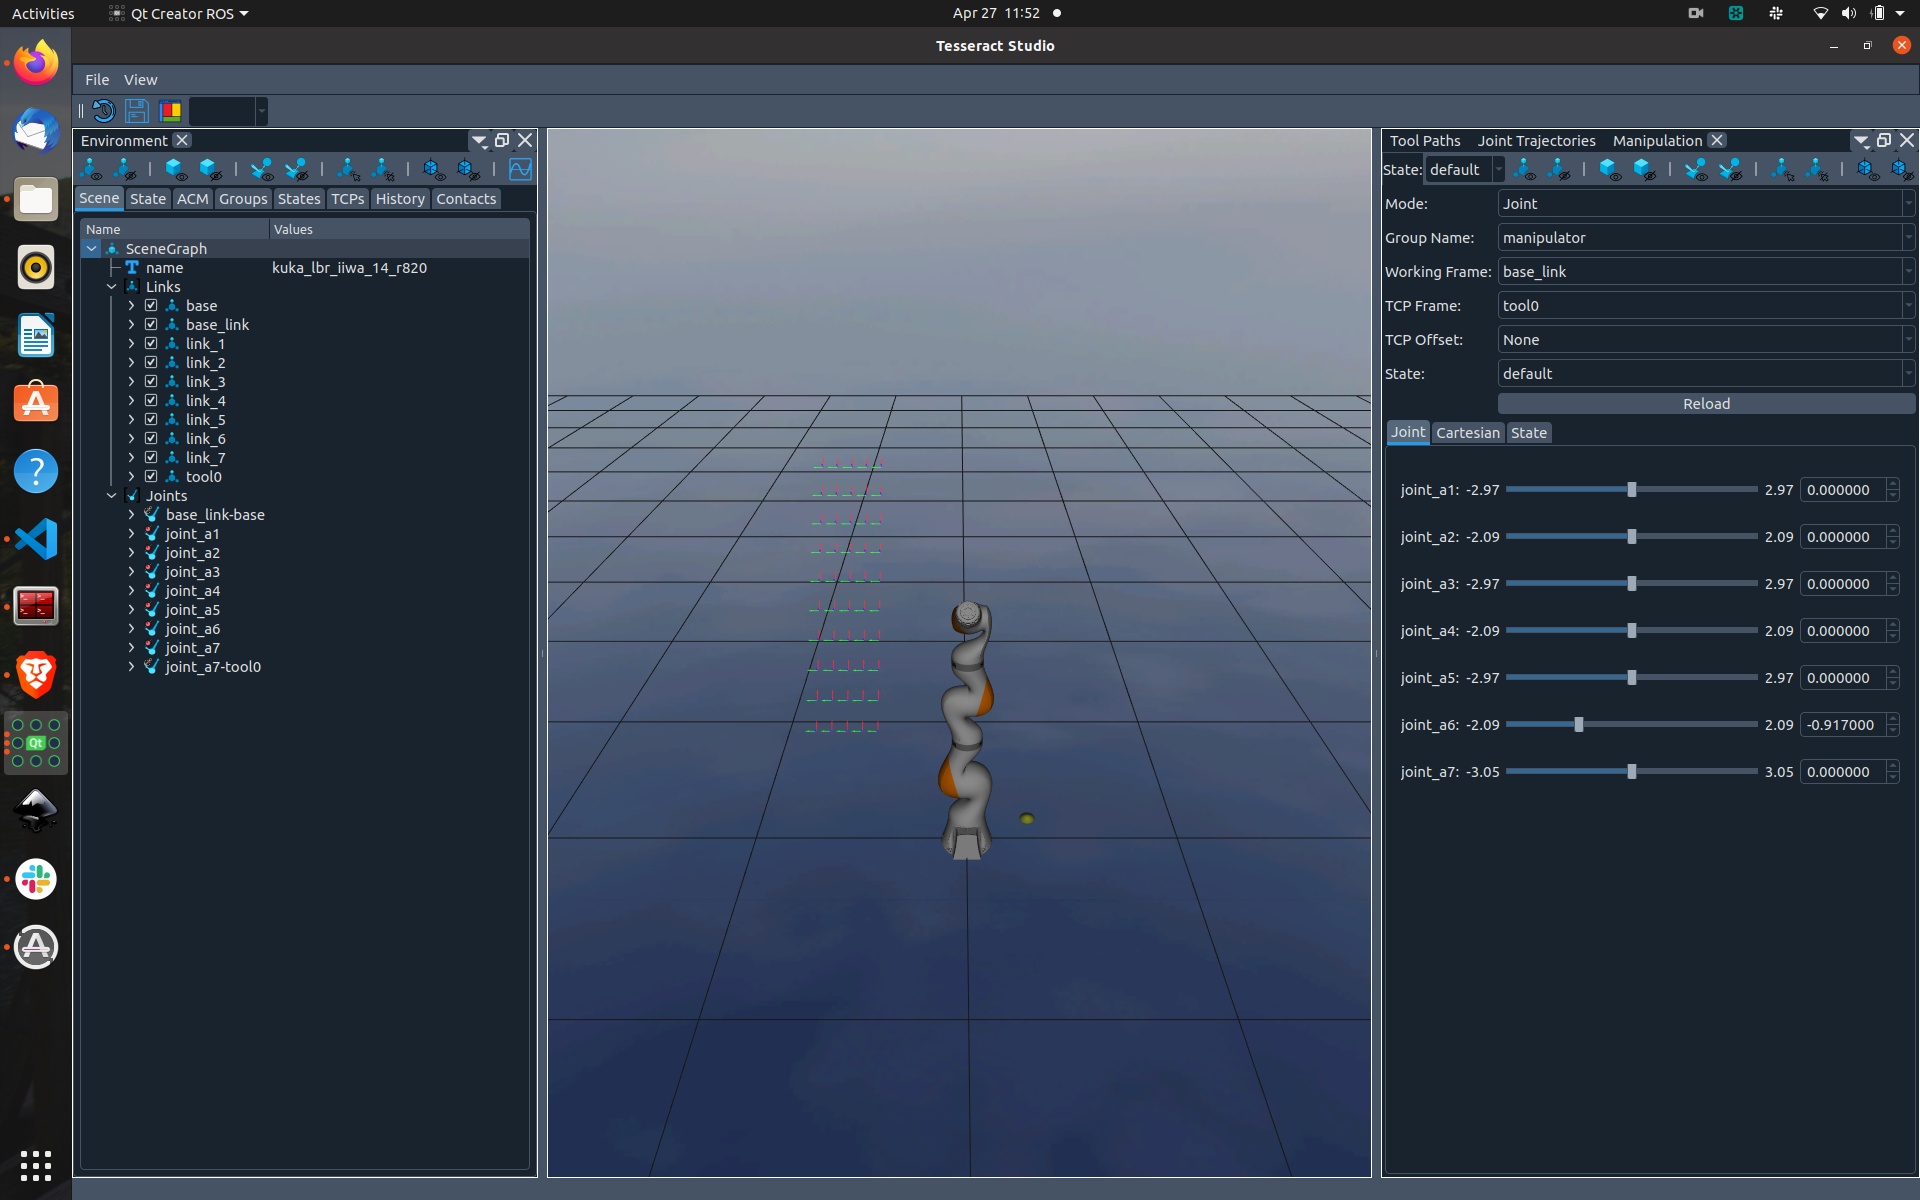
Task: Toggle visibility checkbox for link_5
Action: click(151, 419)
